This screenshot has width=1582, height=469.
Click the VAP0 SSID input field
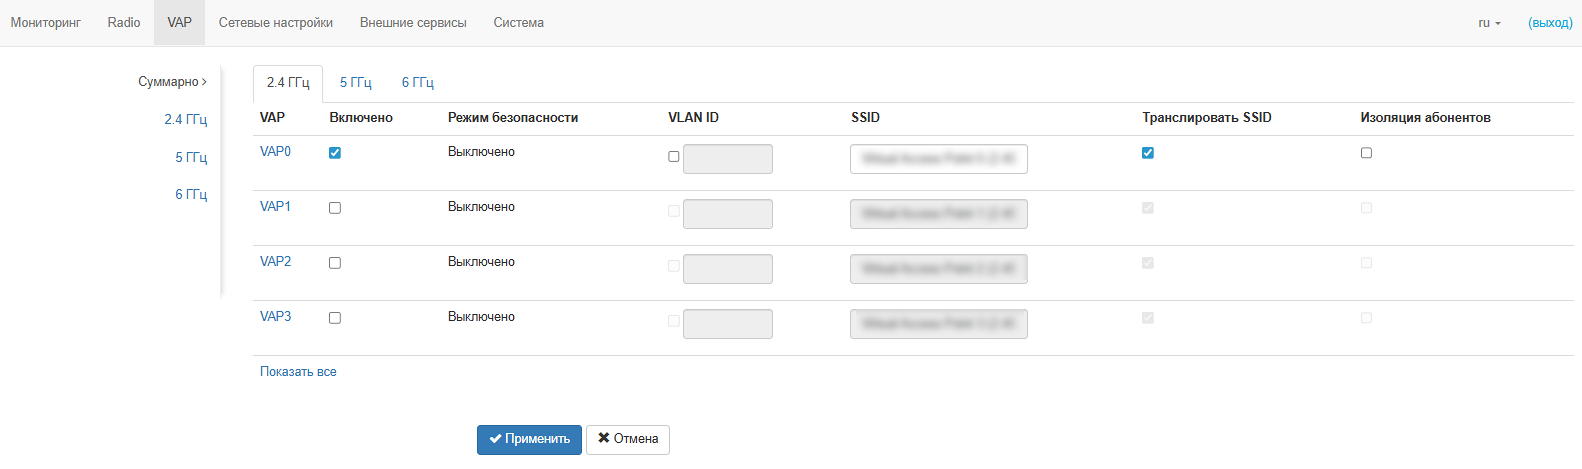(x=938, y=159)
